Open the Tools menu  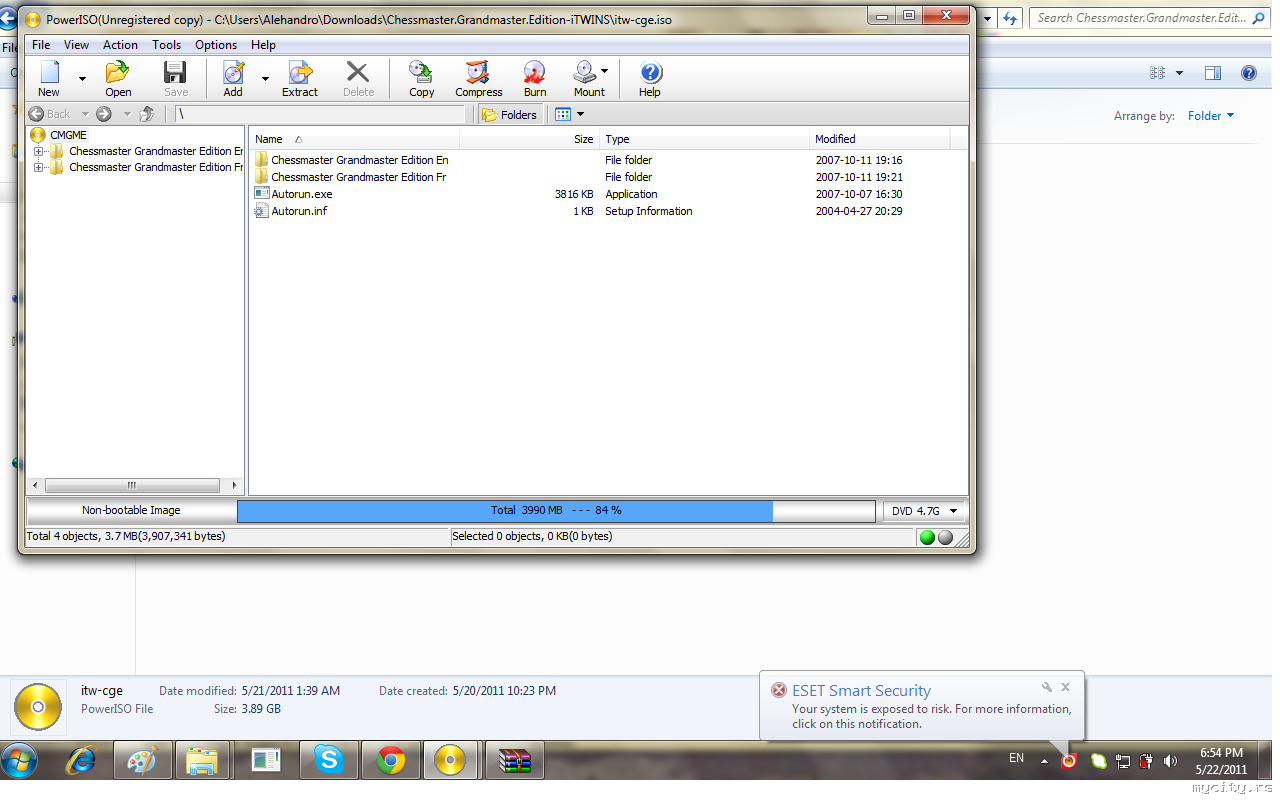point(167,45)
